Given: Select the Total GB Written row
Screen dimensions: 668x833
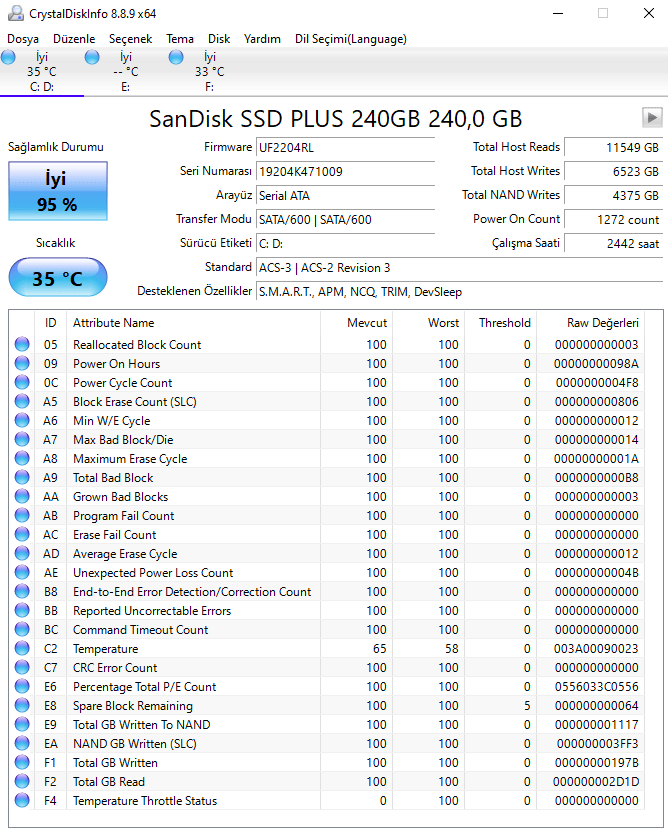Looking at the screenshot, I should [327, 762].
